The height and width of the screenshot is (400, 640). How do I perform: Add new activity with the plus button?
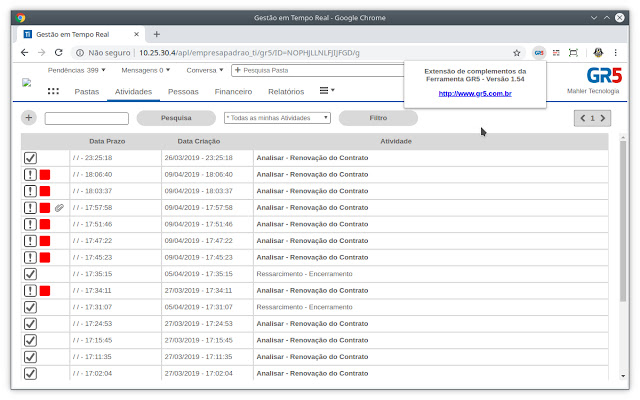tap(29, 118)
